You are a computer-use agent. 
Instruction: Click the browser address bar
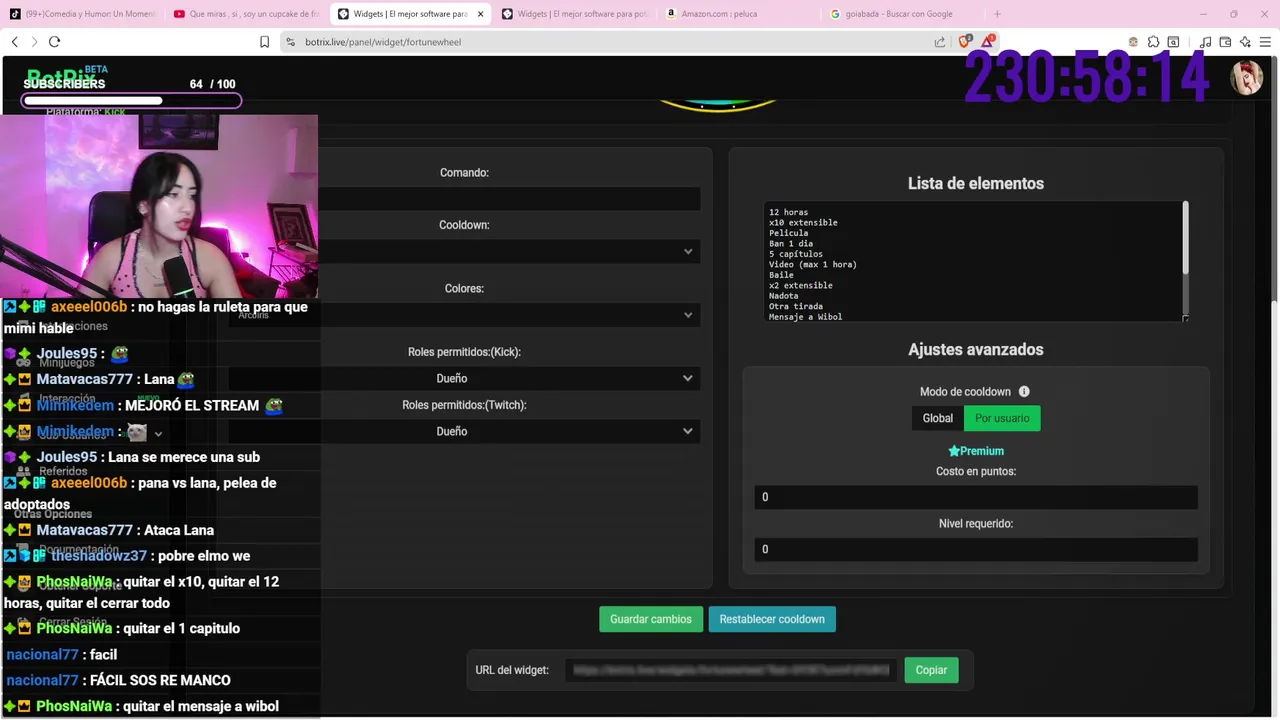pos(610,42)
